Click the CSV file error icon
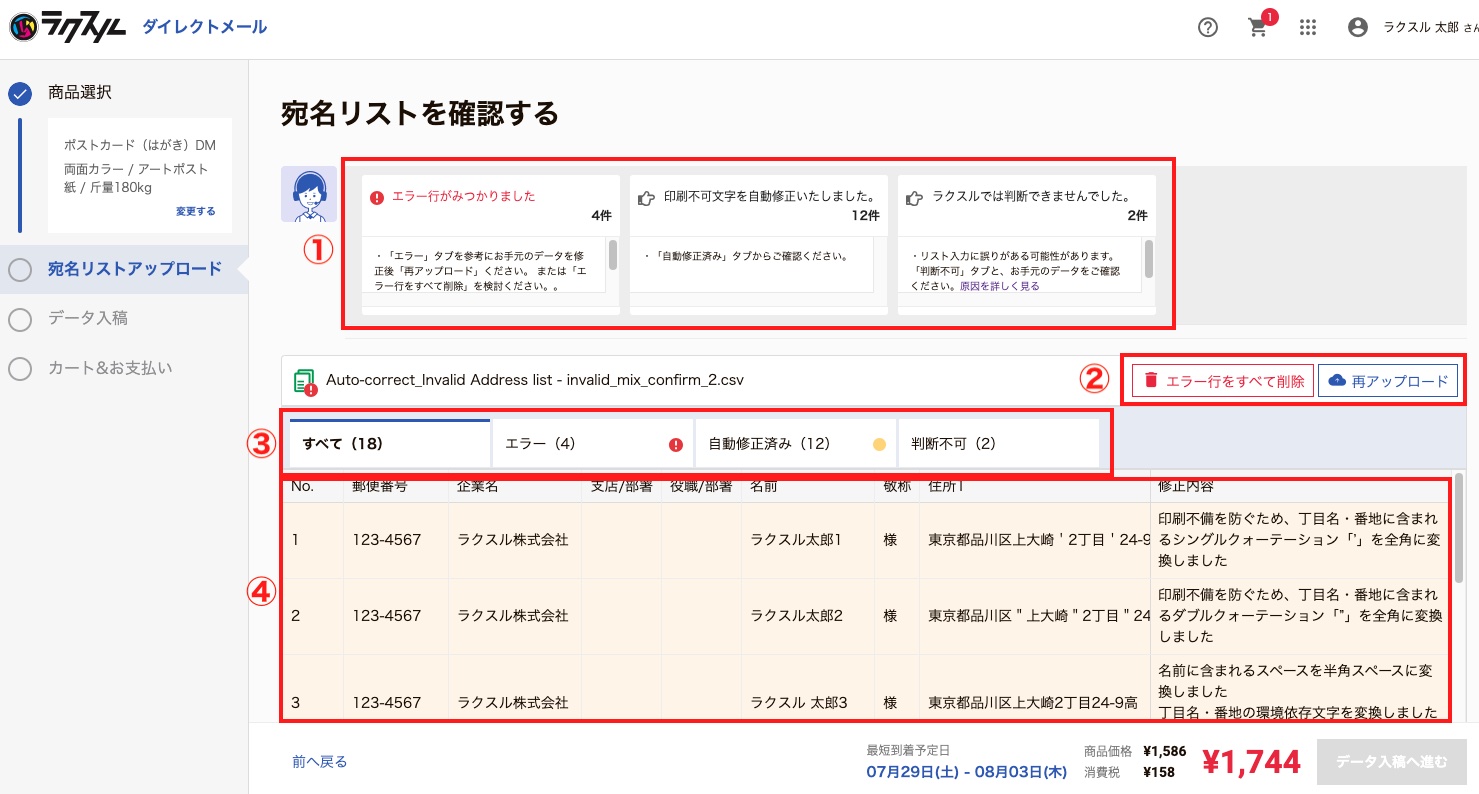Screen dimensions: 1479x794 (x=305, y=382)
